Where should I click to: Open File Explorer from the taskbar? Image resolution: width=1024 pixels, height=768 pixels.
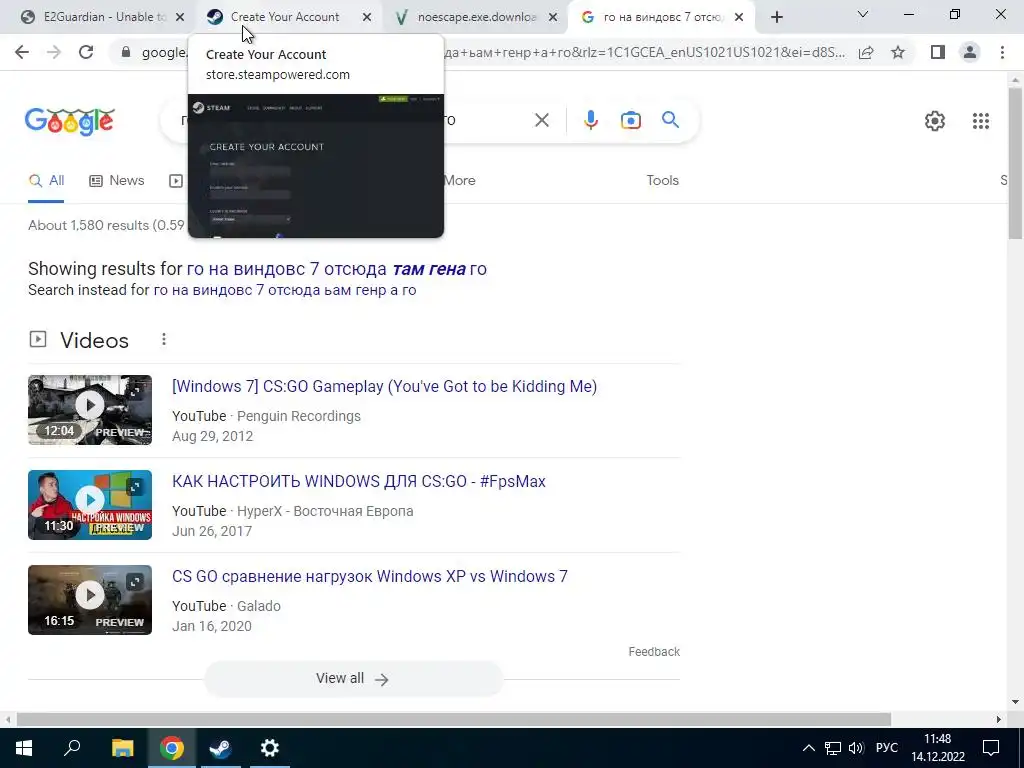[x=122, y=748]
